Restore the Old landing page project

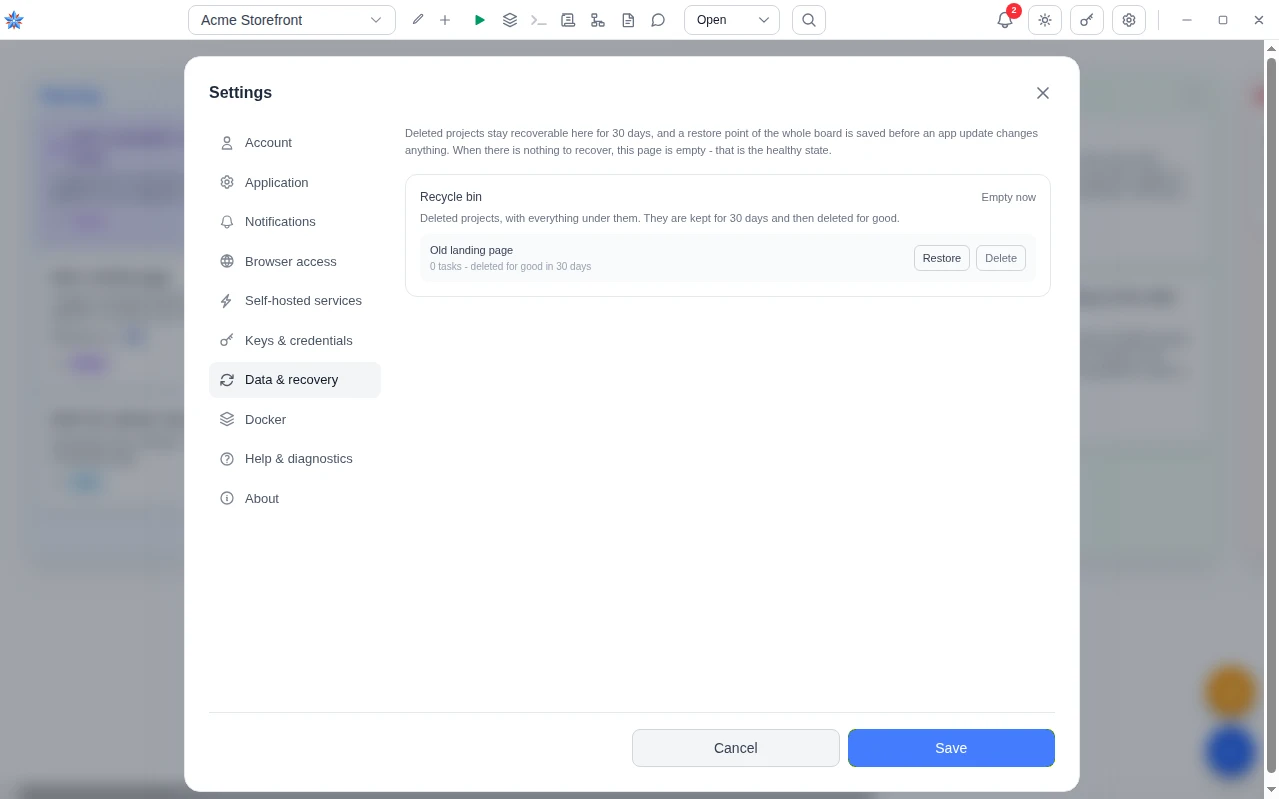pyautogui.click(x=942, y=258)
